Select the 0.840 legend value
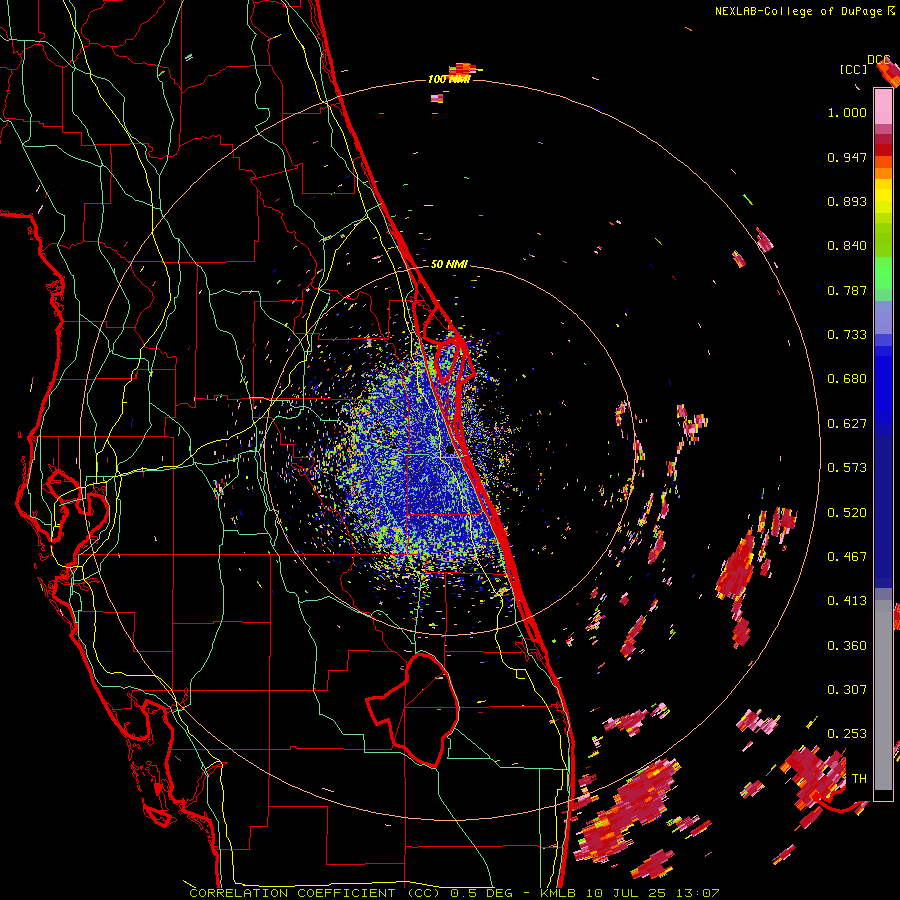900x900 pixels. point(847,246)
